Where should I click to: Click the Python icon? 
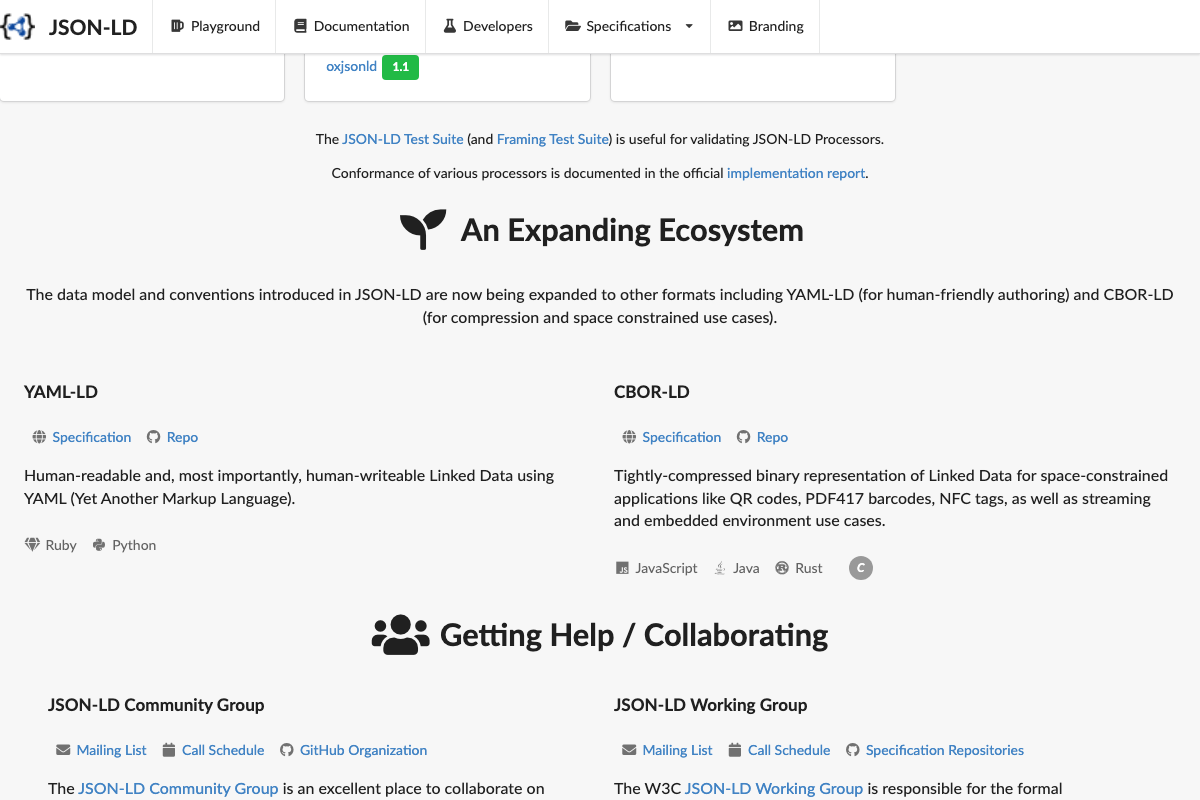99,545
